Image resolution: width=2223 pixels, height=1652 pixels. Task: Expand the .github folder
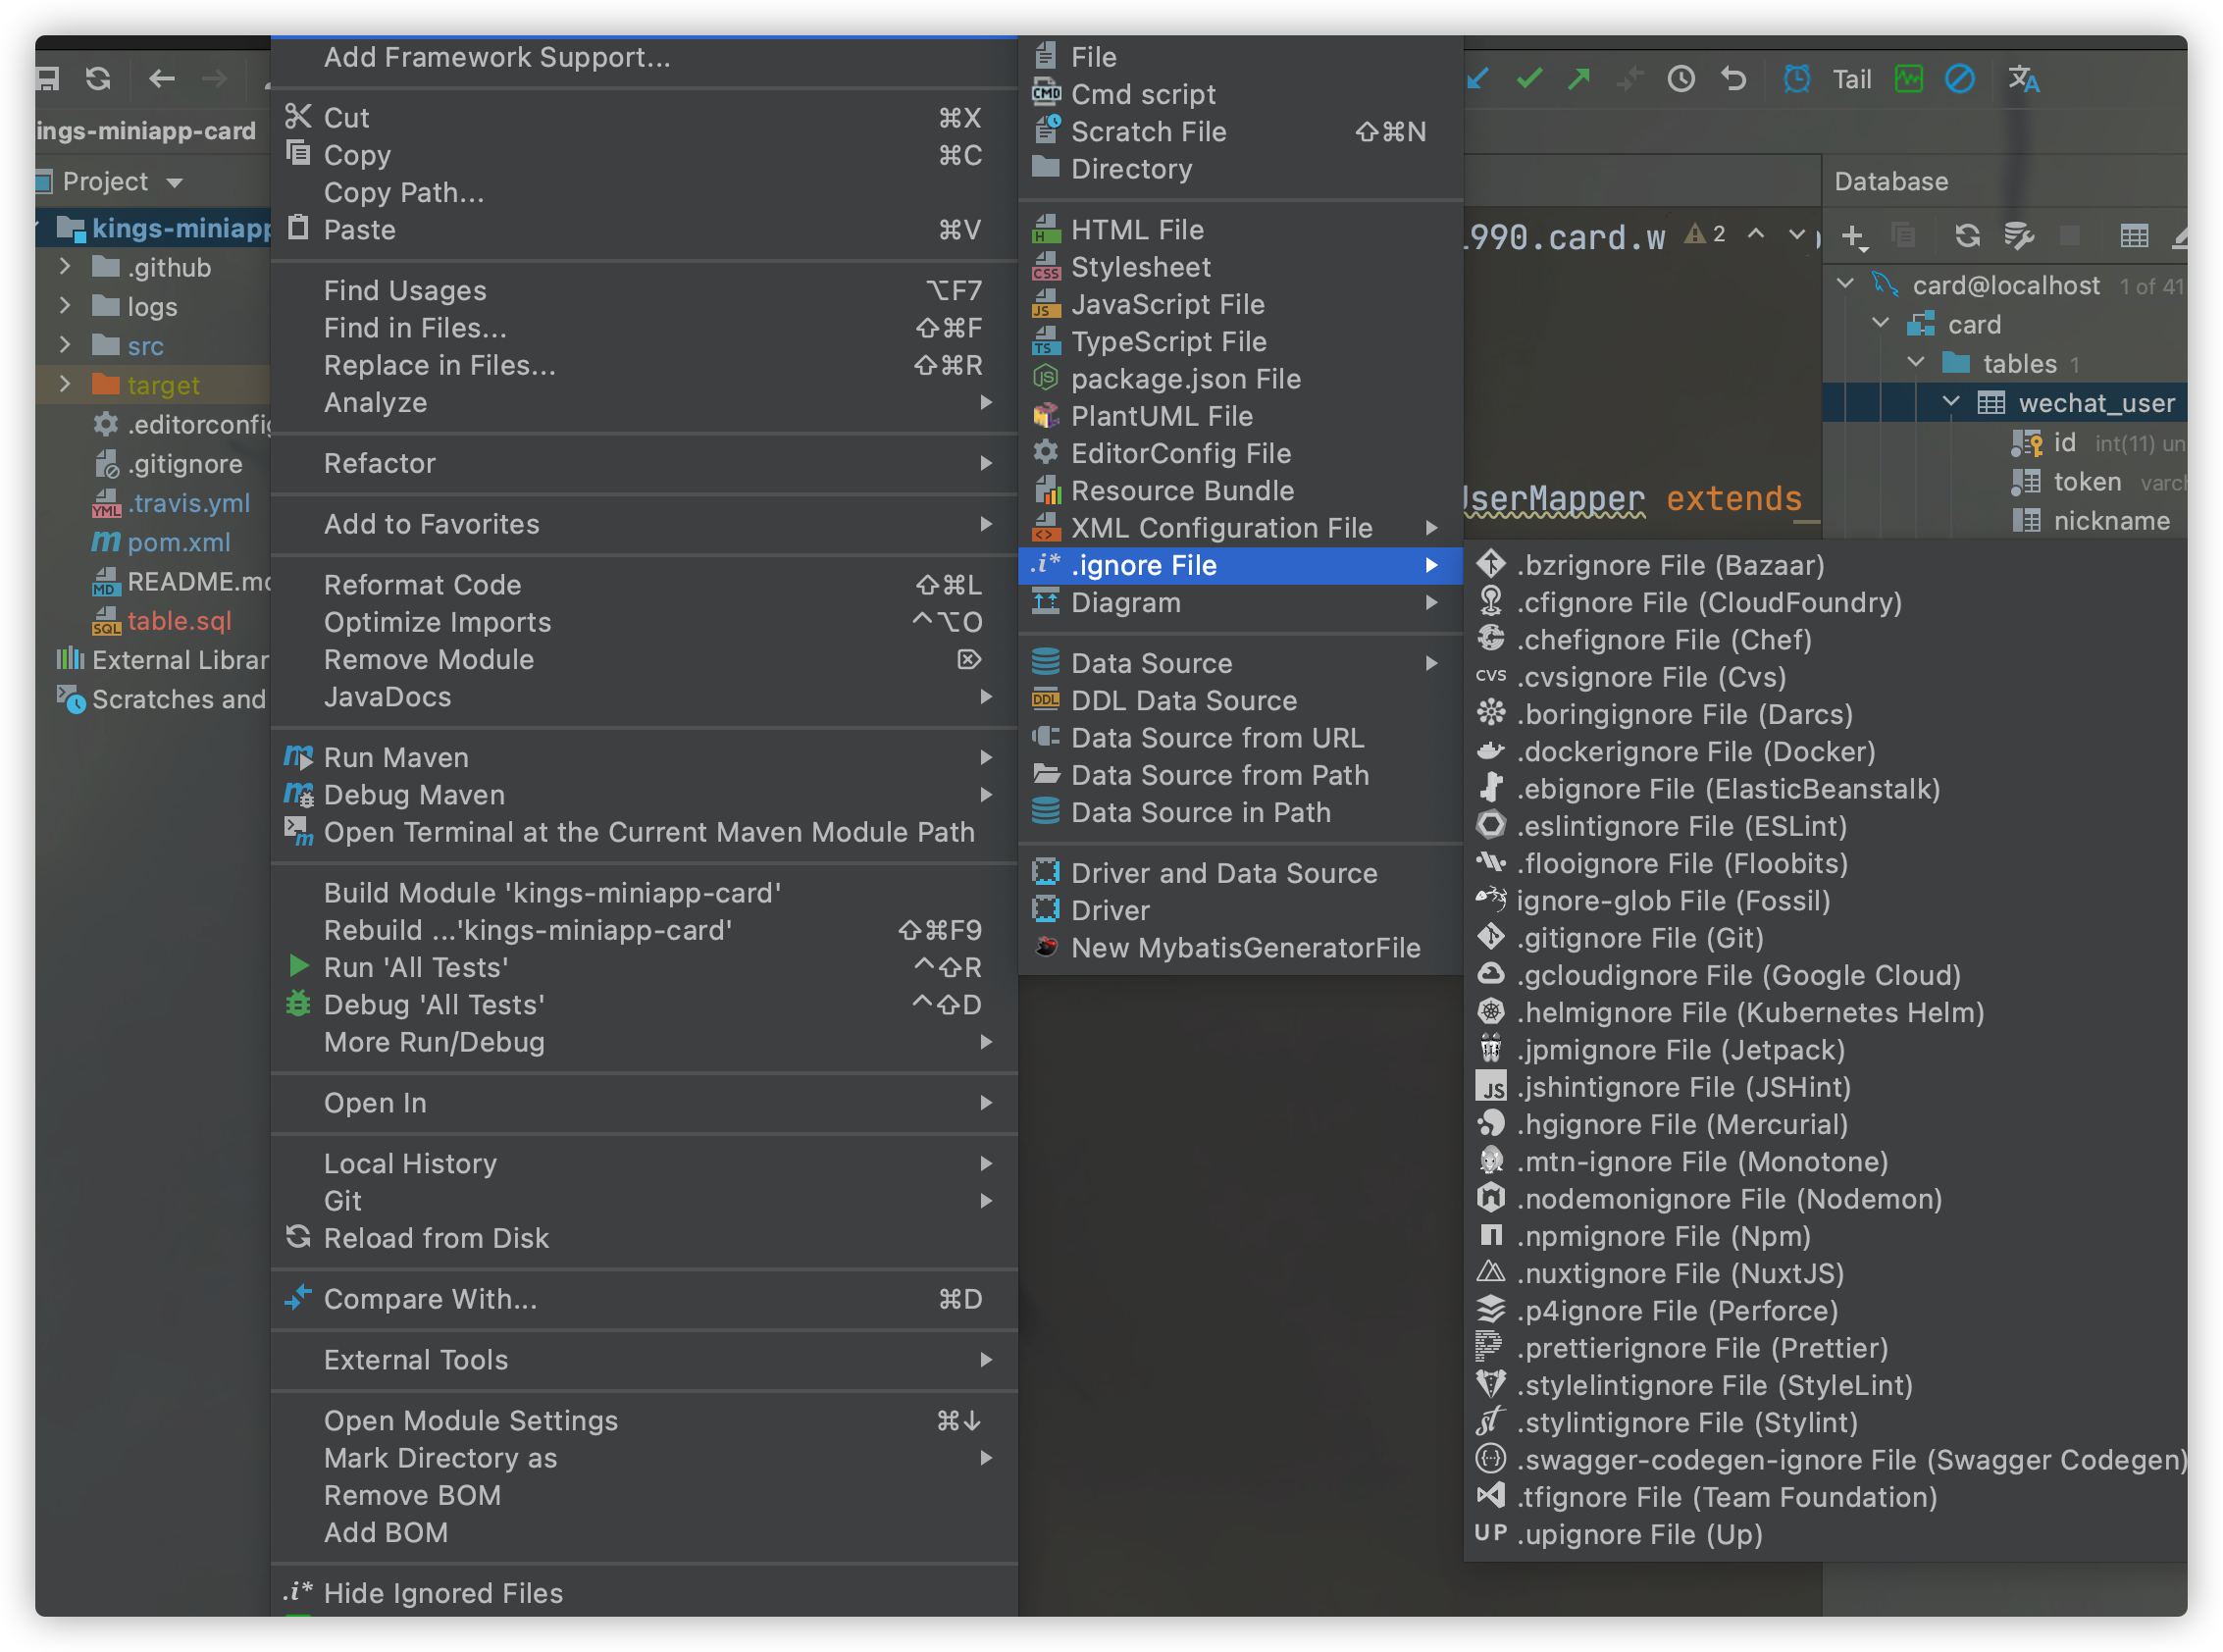(65, 267)
